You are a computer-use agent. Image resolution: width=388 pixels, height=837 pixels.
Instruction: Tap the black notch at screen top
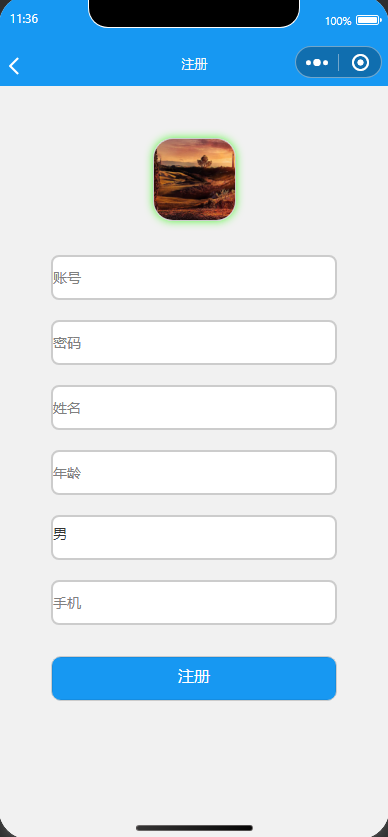[x=194, y=13]
